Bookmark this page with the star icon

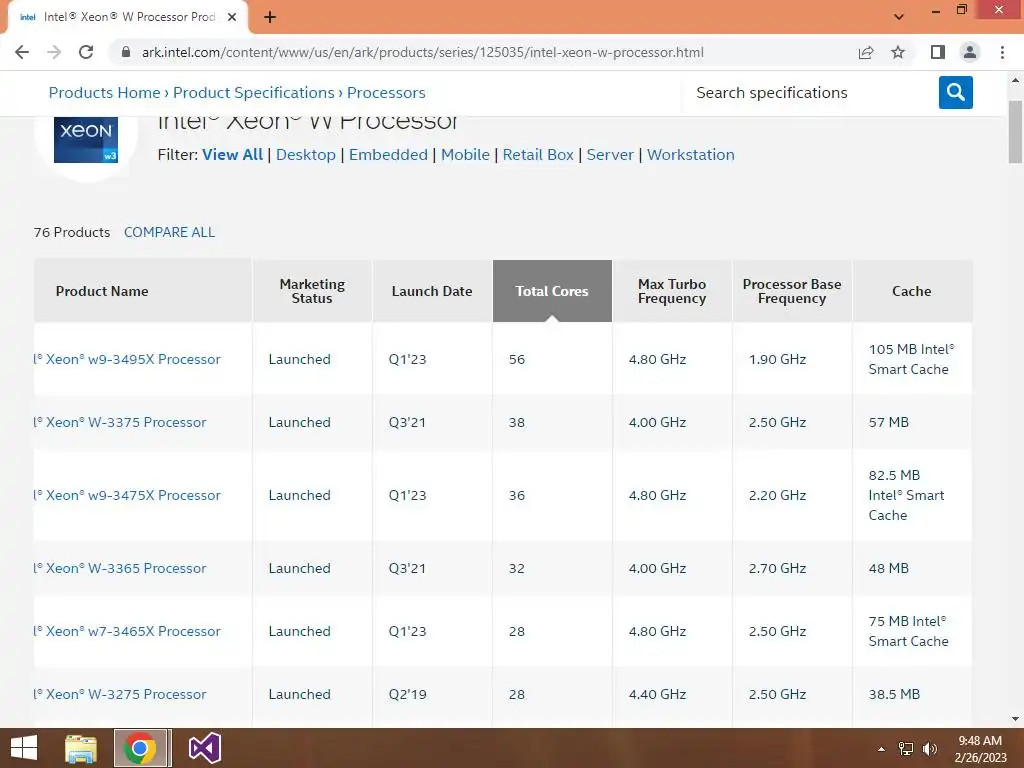point(898,52)
